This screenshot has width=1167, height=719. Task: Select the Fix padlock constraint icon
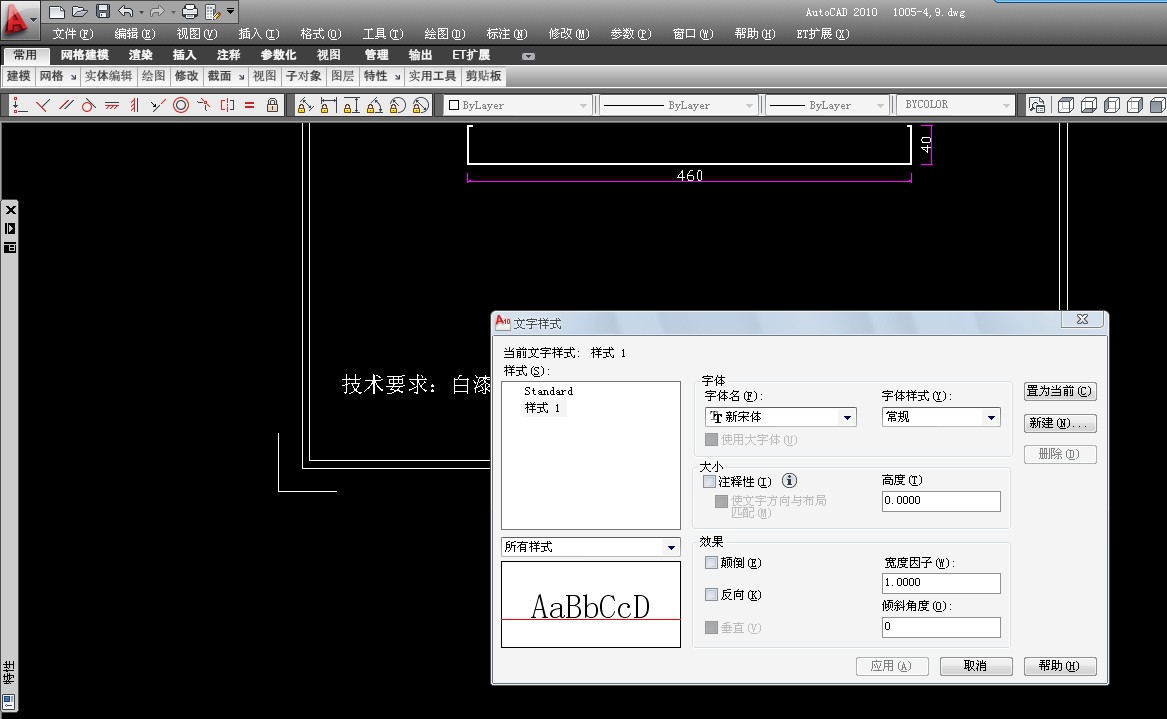272,106
